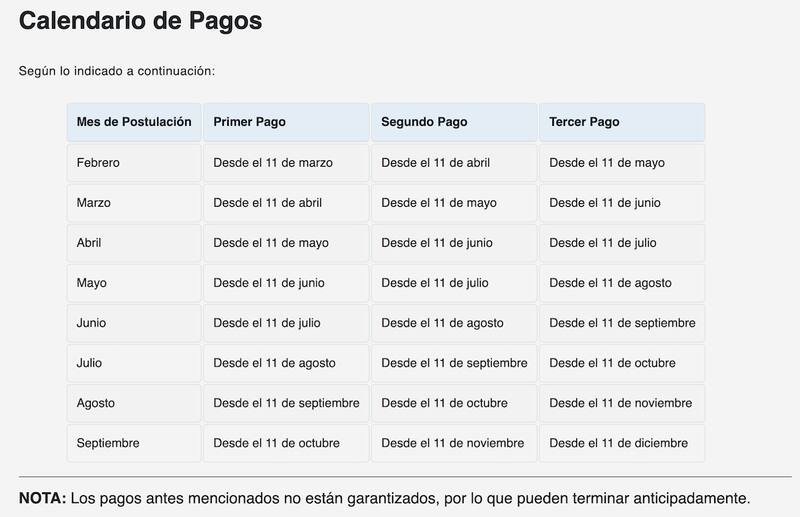Select the "Desde el 11 de diciembre" cell

[x=620, y=443]
